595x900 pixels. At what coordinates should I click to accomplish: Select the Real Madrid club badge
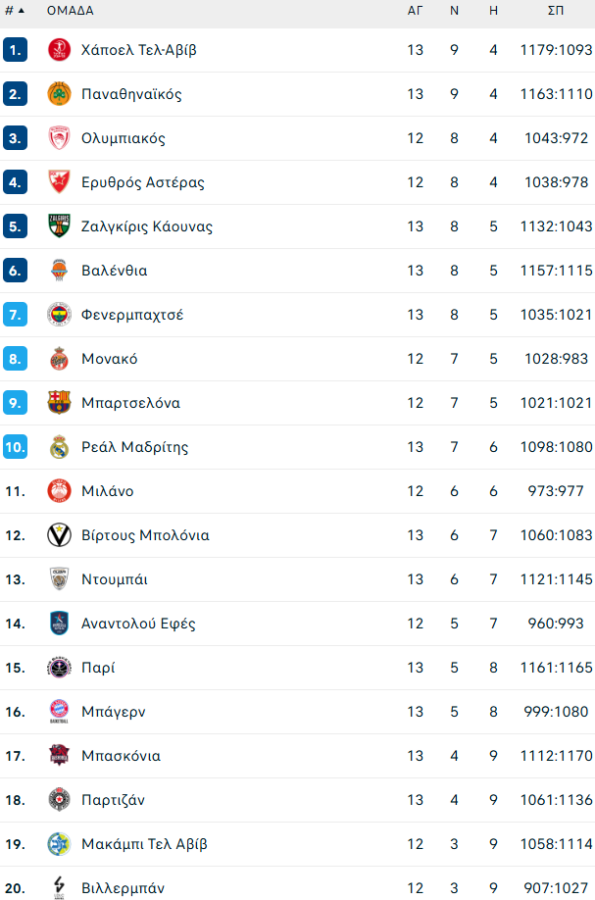pyautogui.click(x=60, y=447)
